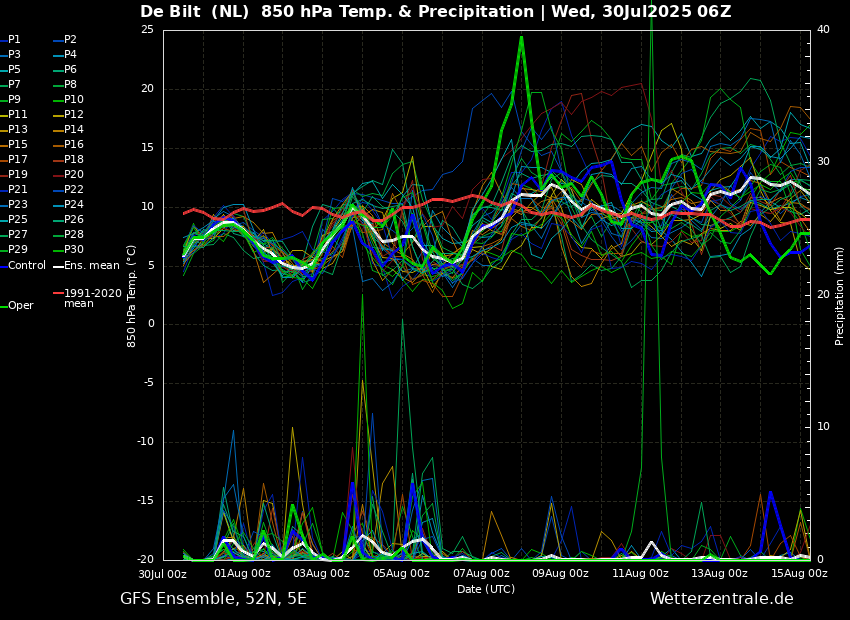Click the Wetterzentrale.de credit text
The width and height of the screenshot is (850, 620).
coord(722,599)
